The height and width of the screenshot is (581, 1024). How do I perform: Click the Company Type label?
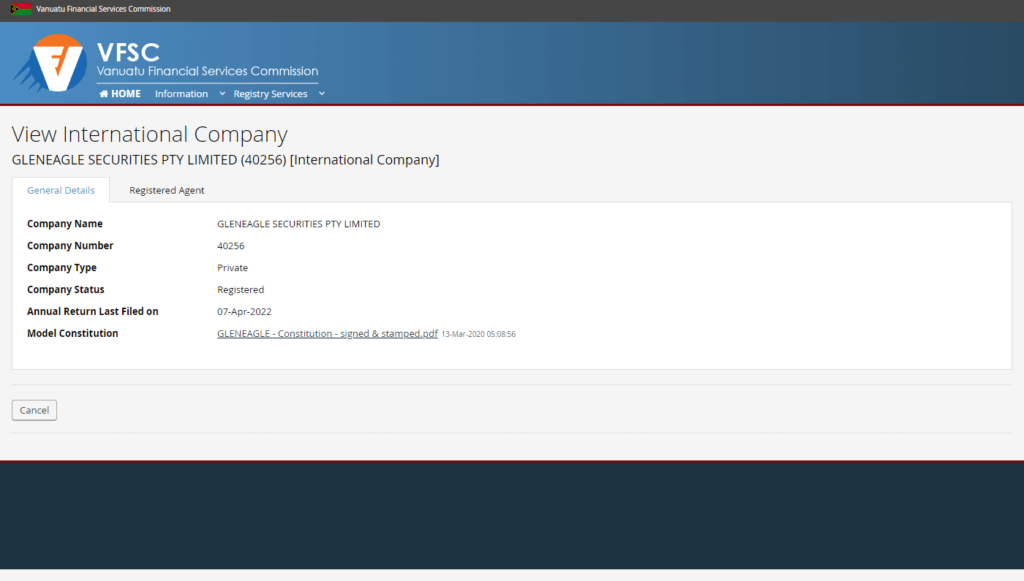(x=61, y=268)
